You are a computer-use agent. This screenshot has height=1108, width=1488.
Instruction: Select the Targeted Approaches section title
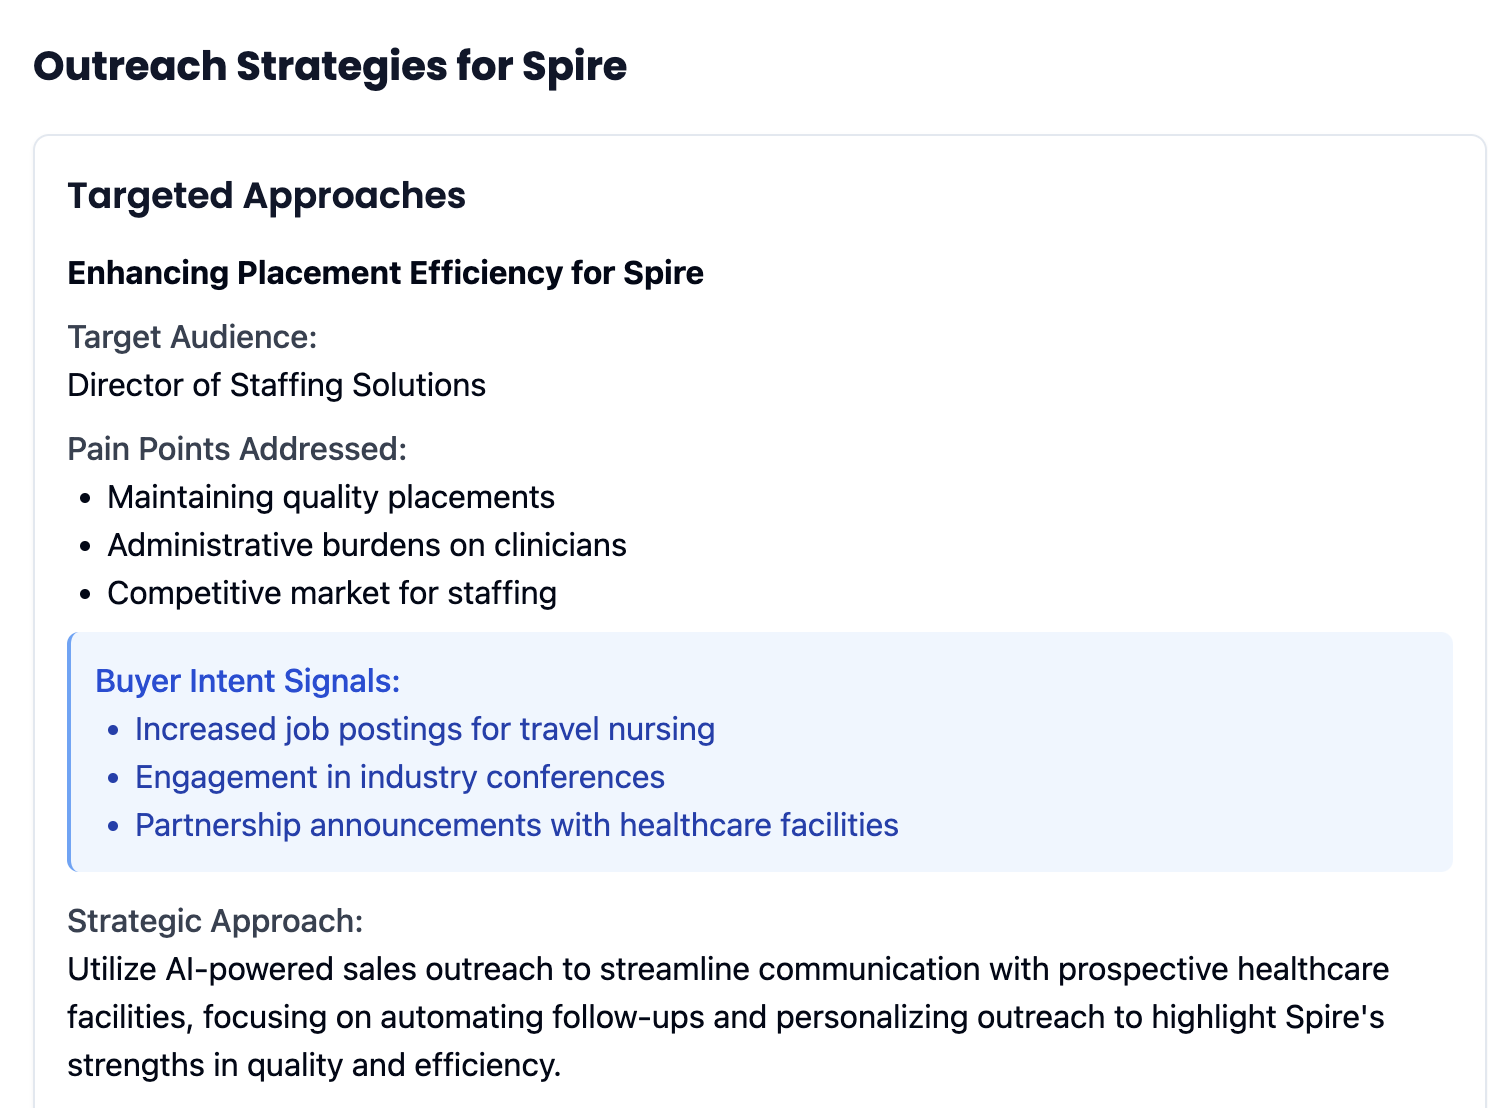[266, 196]
